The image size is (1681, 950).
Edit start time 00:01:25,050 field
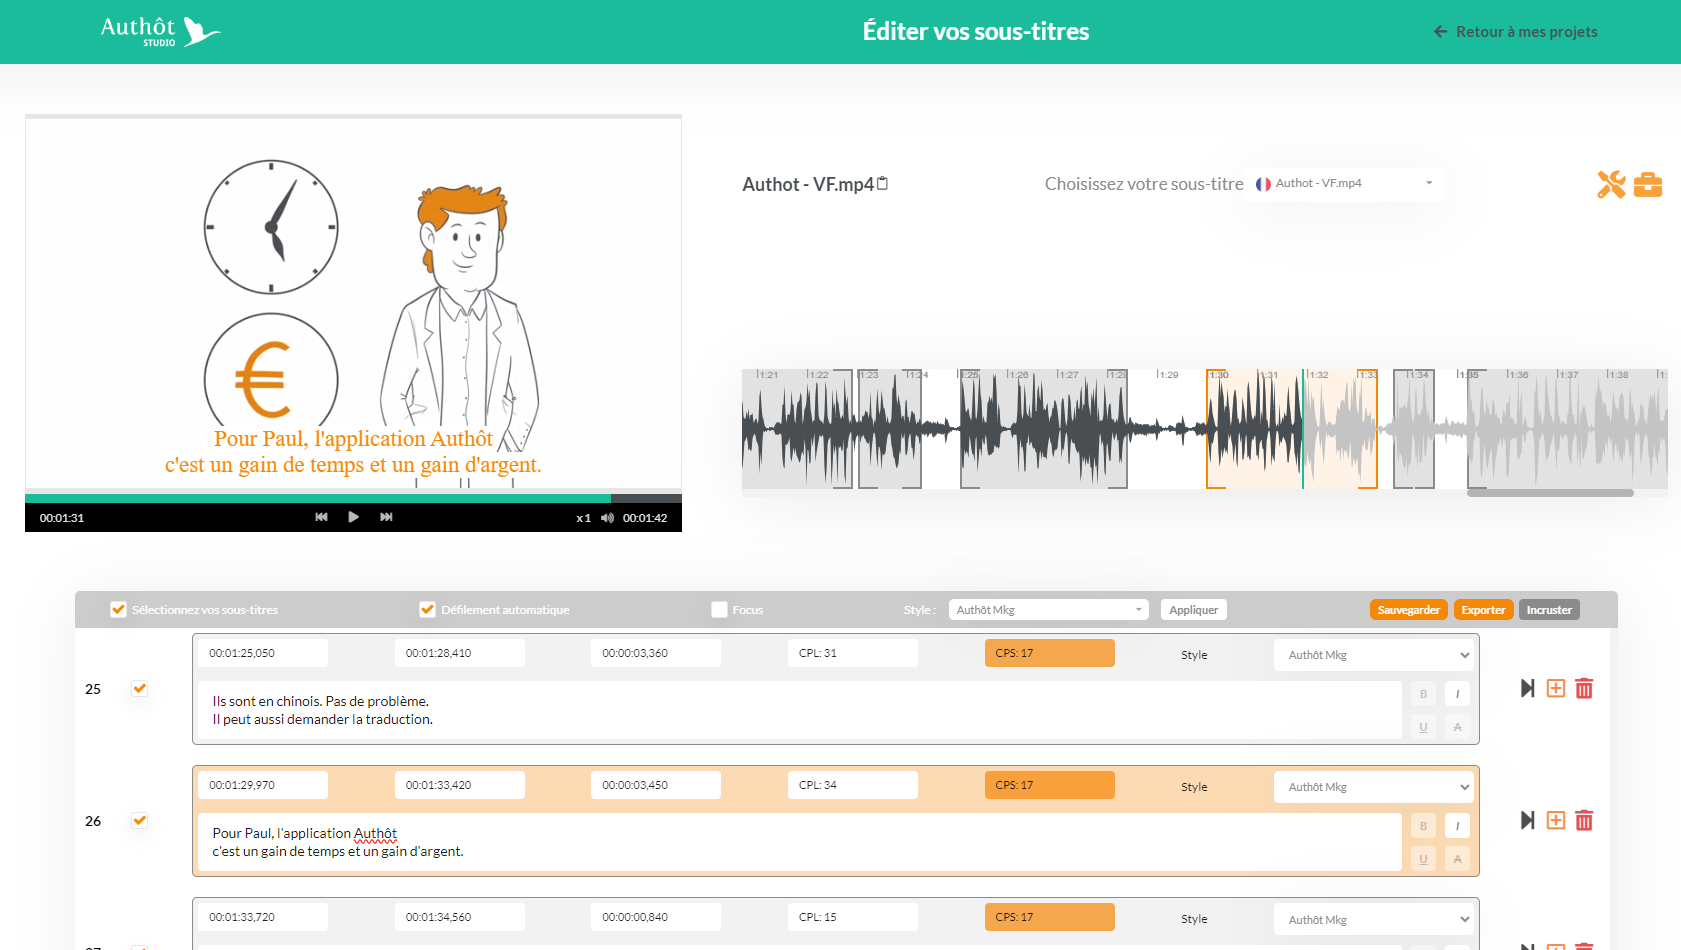(x=263, y=653)
